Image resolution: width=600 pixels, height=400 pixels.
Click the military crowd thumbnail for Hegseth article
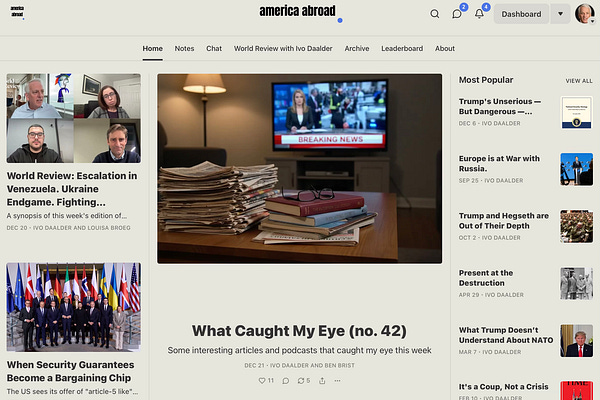click(577, 227)
